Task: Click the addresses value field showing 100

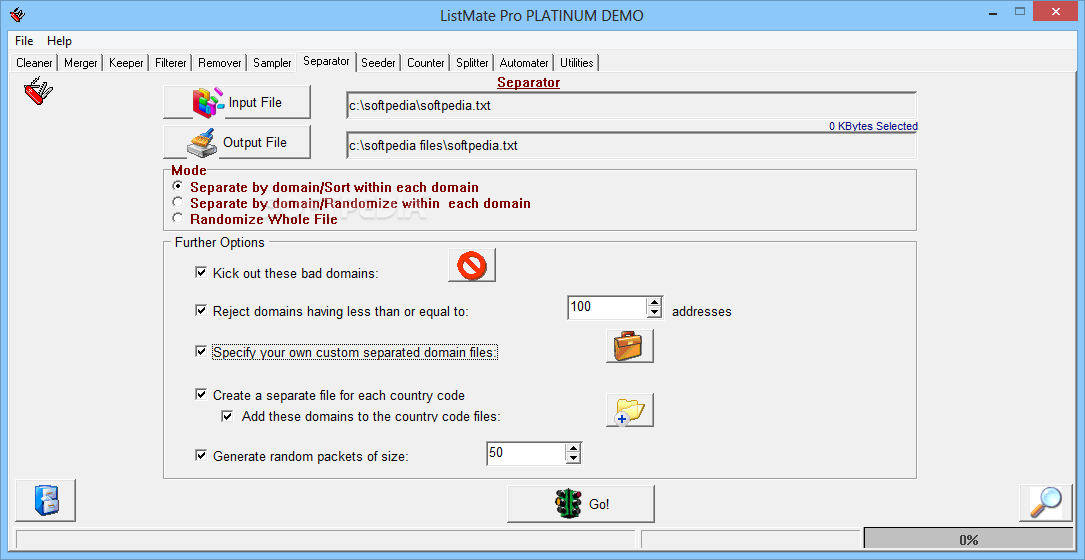Action: click(607, 307)
